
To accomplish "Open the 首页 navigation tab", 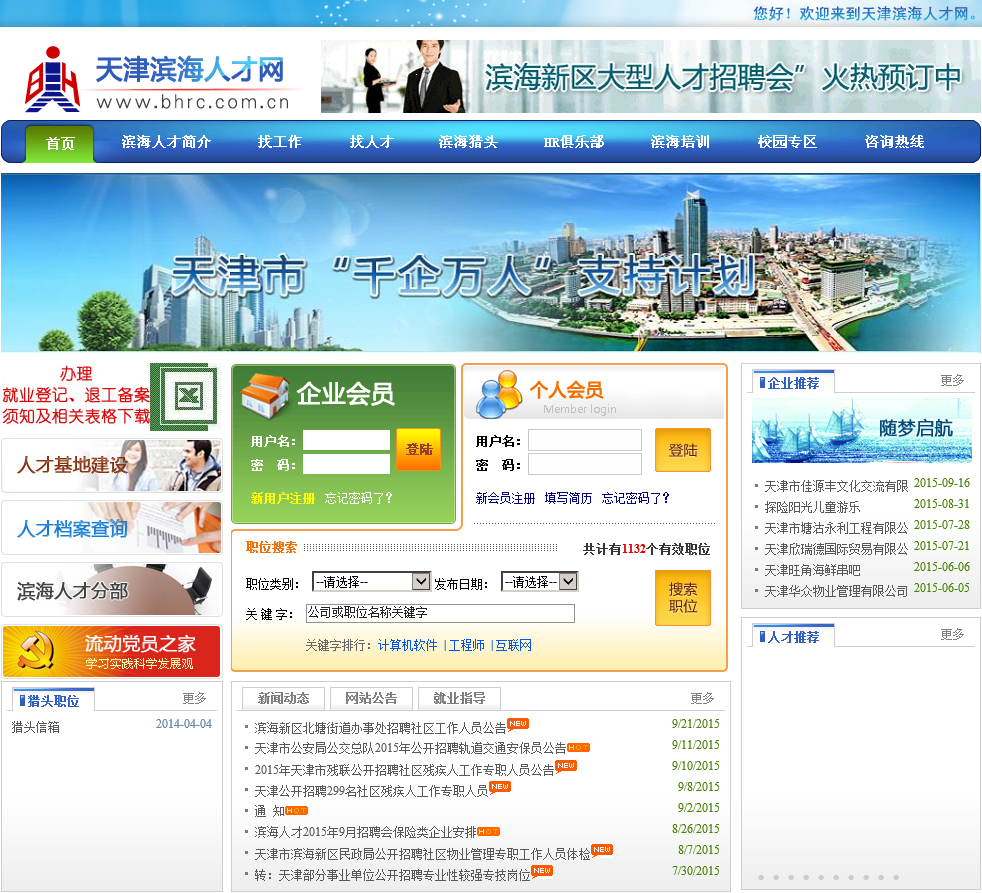I will (x=59, y=143).
